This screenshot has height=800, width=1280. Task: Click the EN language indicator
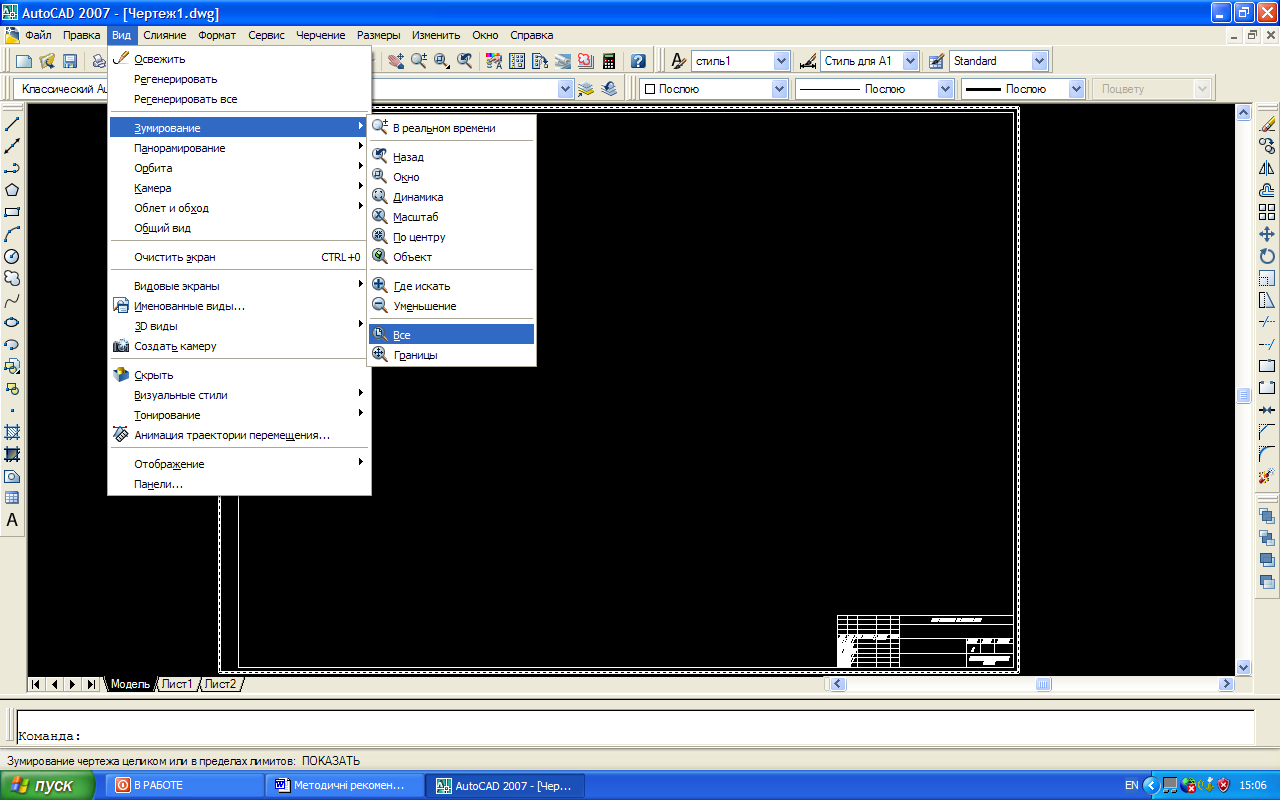1132,785
